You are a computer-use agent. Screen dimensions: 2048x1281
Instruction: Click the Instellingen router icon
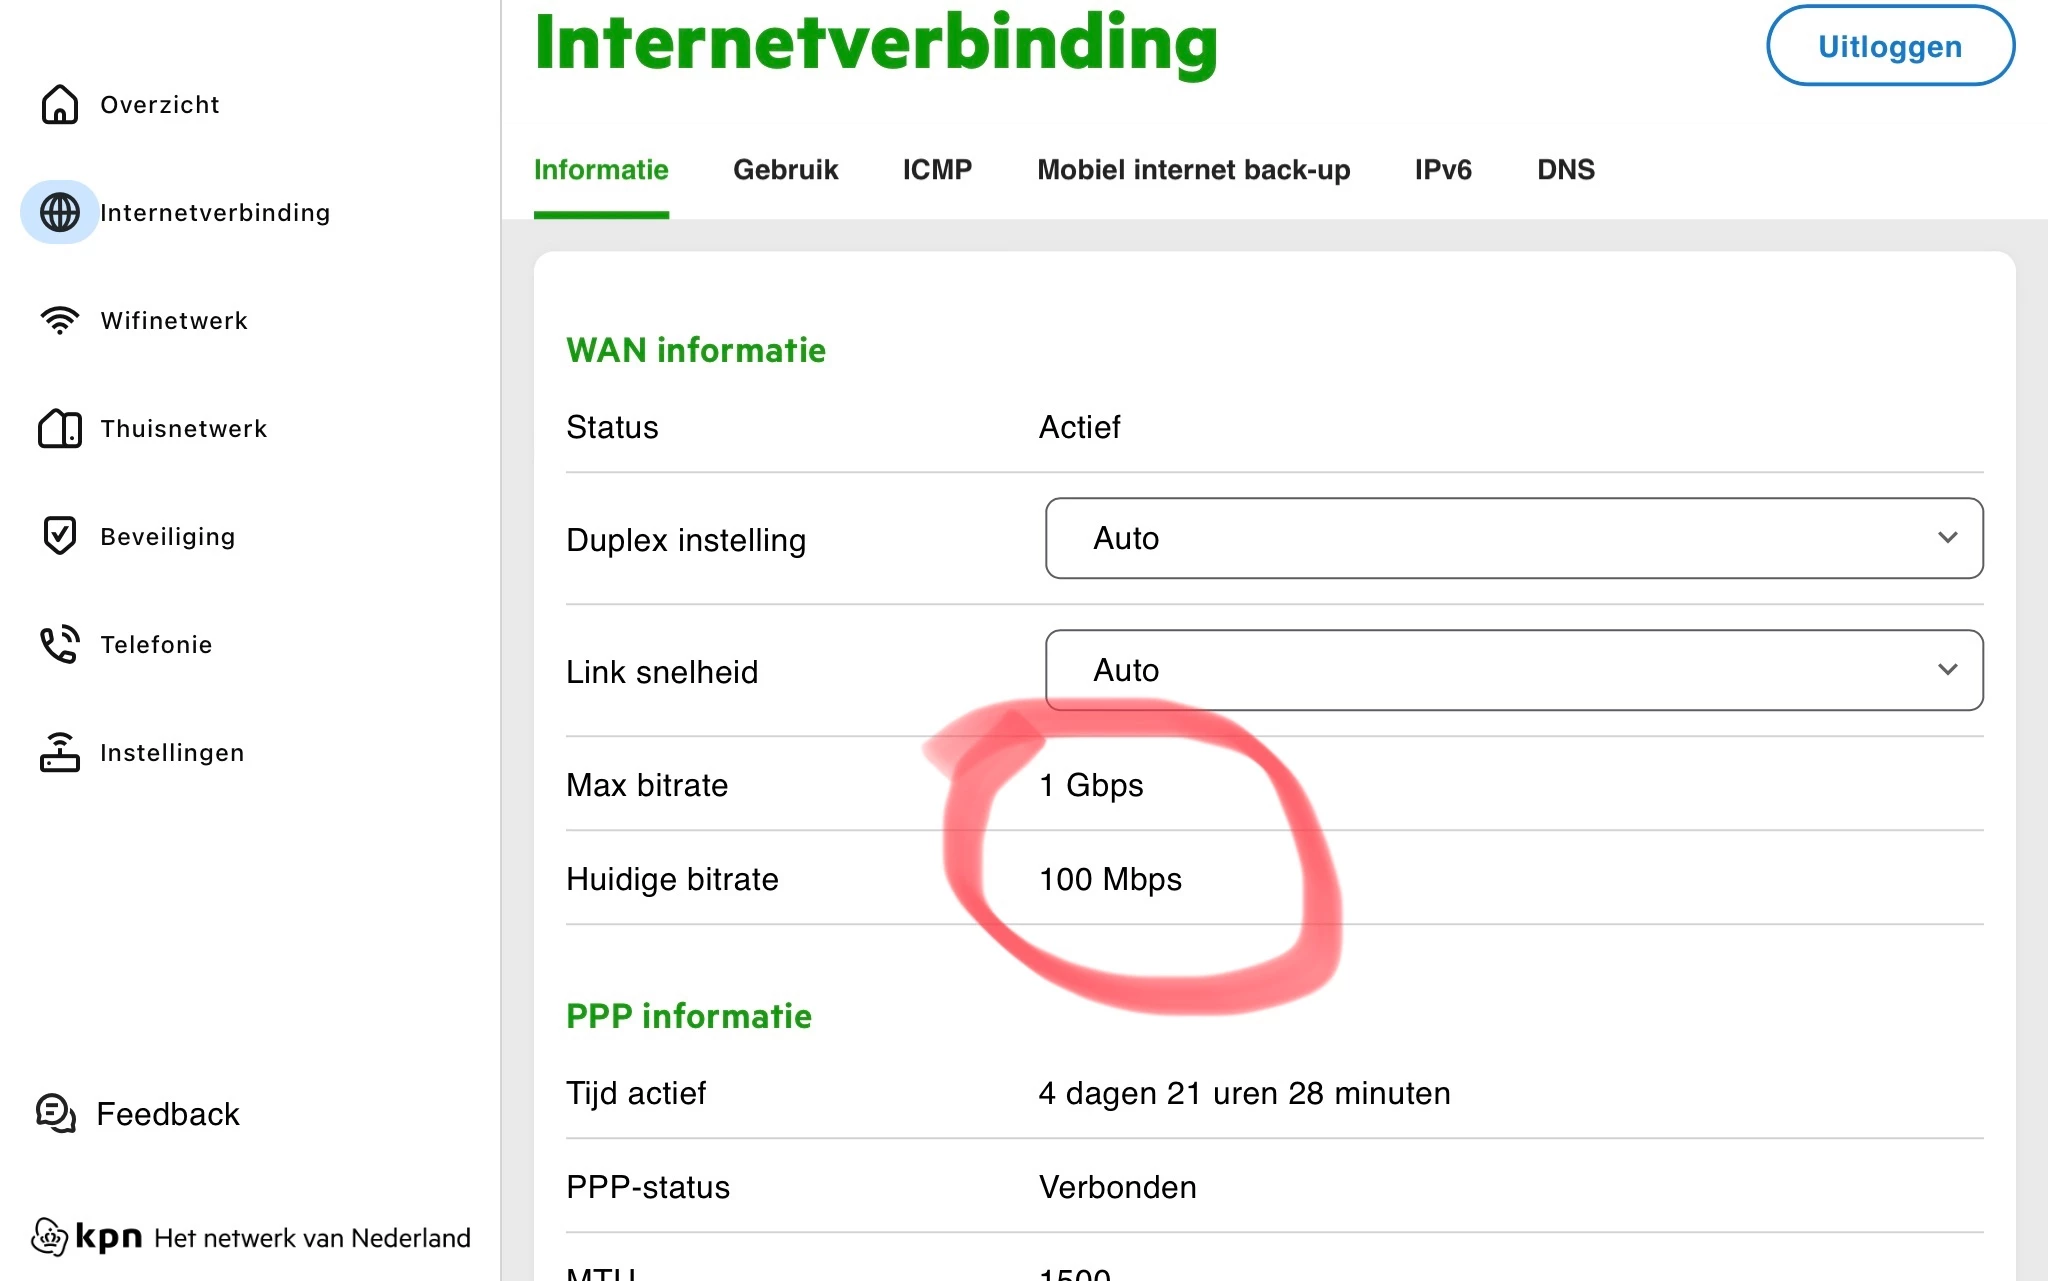pos(60,752)
